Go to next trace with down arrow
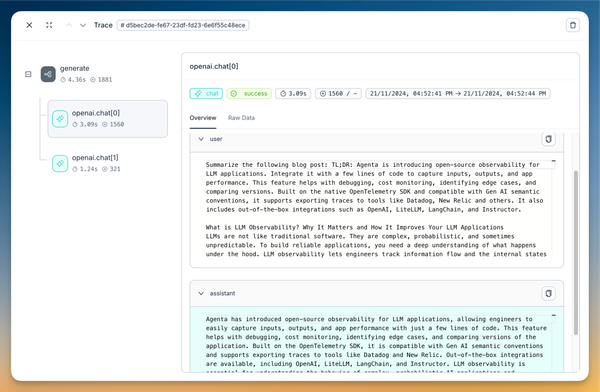Image resolution: width=600 pixels, height=392 pixels. pos(83,25)
